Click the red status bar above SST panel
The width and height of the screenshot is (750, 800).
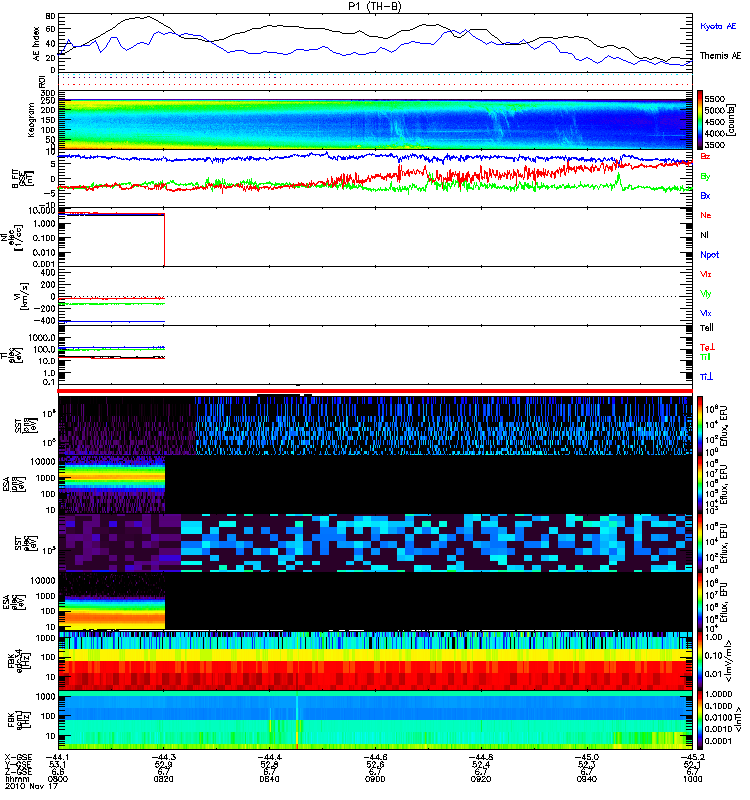coord(375,391)
